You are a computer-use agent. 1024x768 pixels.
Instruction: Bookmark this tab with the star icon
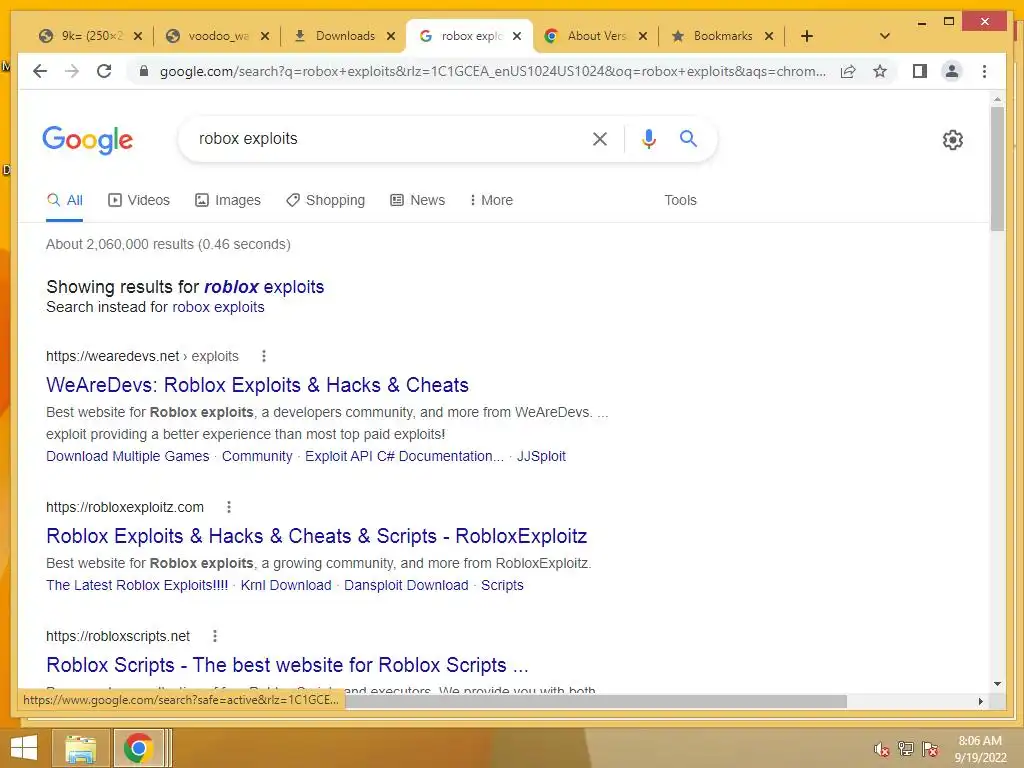[x=880, y=71]
